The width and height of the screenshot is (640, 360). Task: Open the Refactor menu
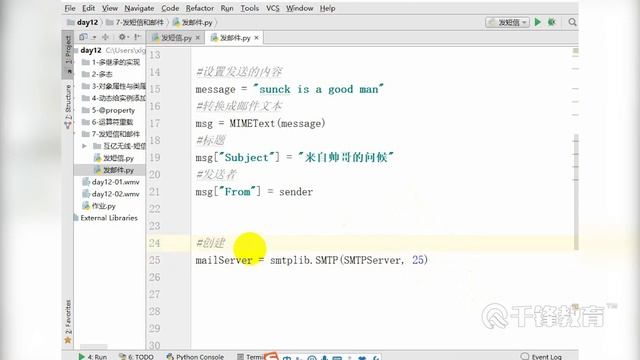coord(200,8)
